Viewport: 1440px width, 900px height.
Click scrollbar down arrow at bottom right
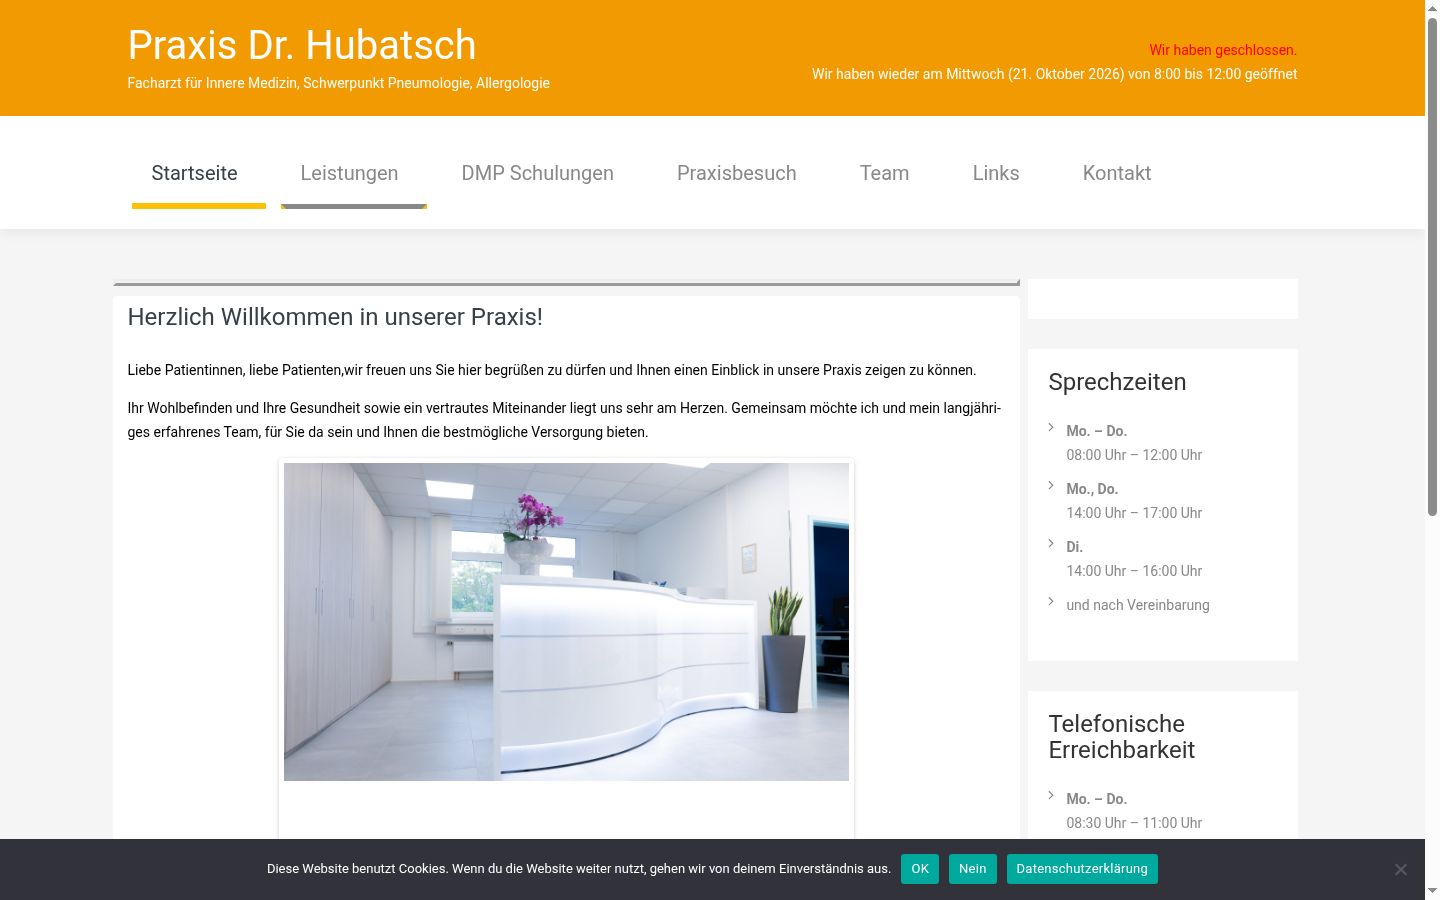tap(1432, 890)
